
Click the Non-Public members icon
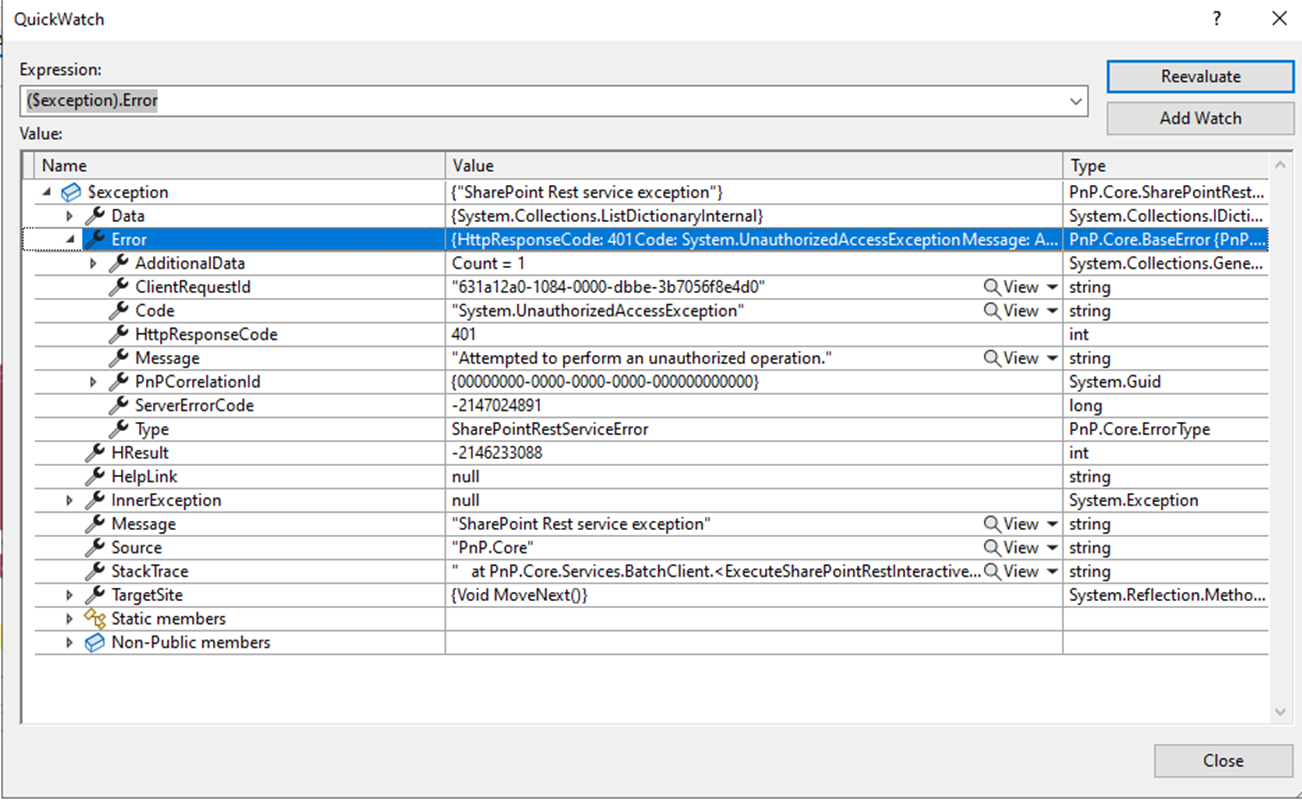point(95,643)
